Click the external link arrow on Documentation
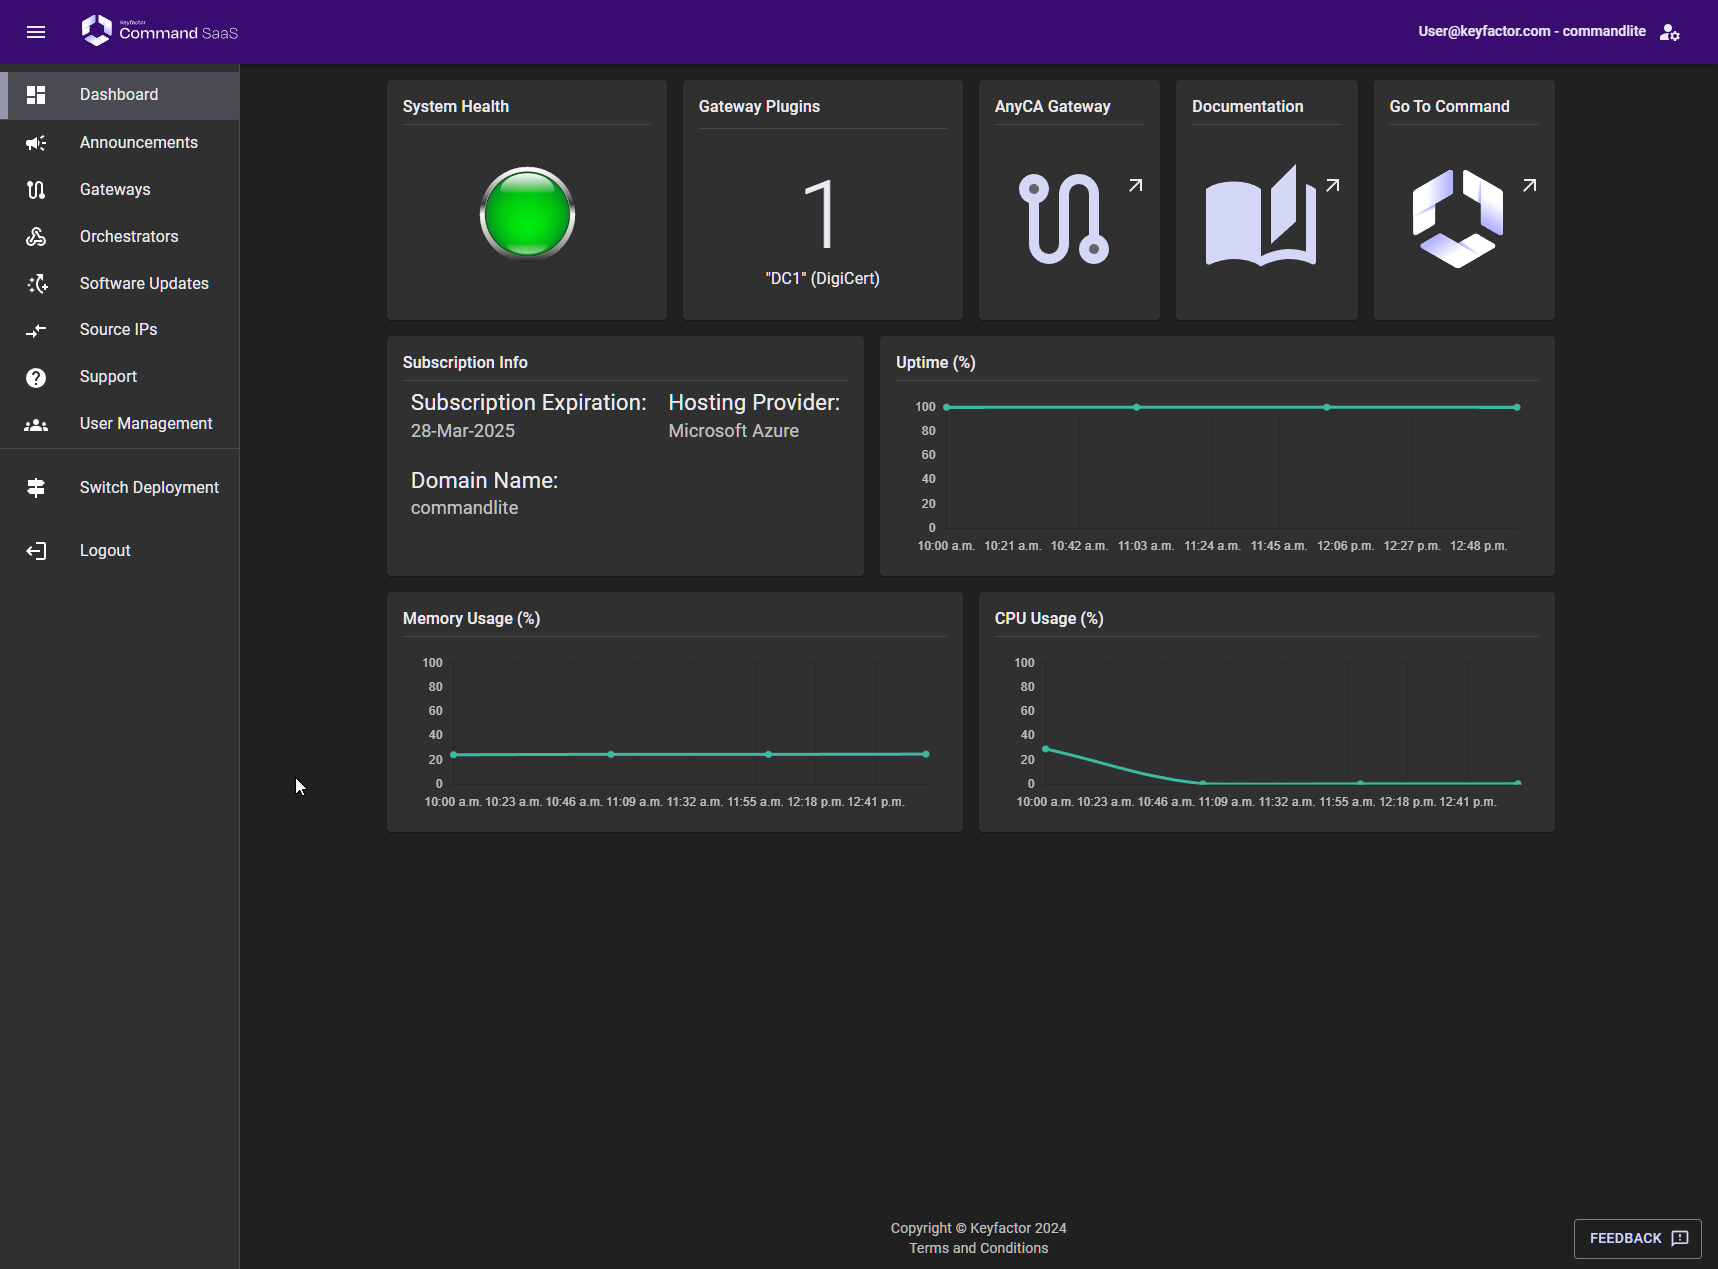1718x1269 pixels. click(x=1332, y=186)
